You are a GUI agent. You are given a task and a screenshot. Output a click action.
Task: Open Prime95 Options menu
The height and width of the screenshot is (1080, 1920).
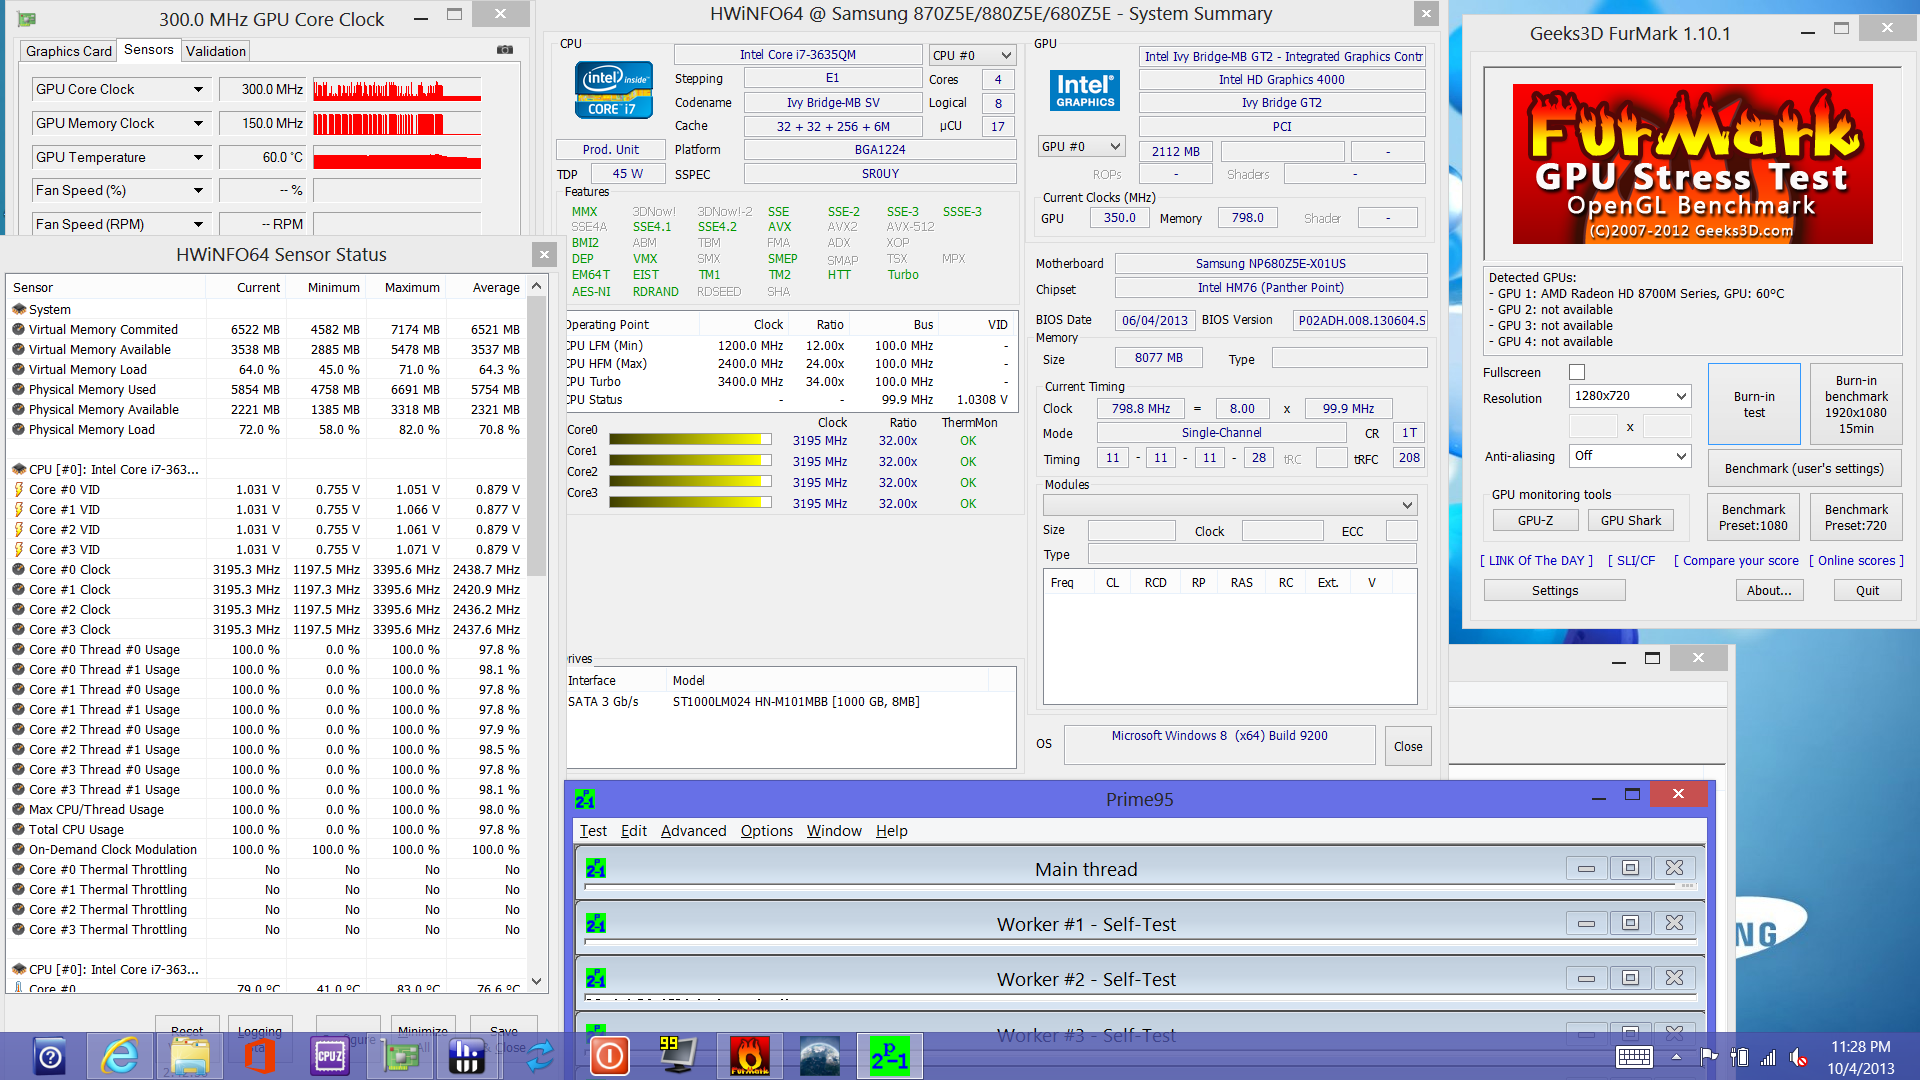pyautogui.click(x=767, y=831)
